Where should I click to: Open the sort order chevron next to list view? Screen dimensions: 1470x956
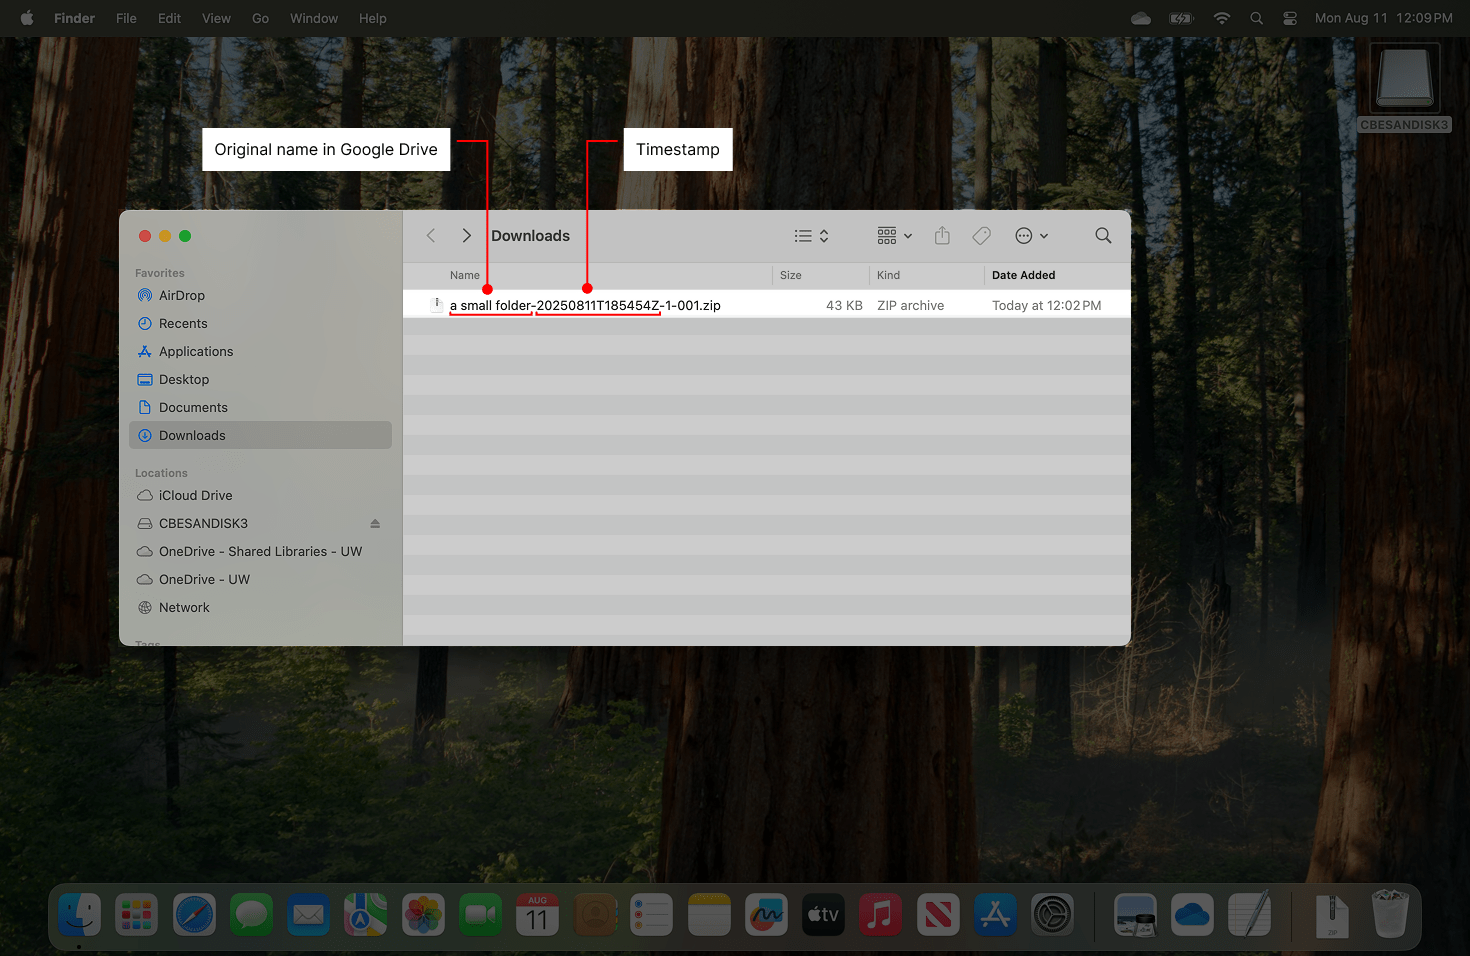point(825,235)
